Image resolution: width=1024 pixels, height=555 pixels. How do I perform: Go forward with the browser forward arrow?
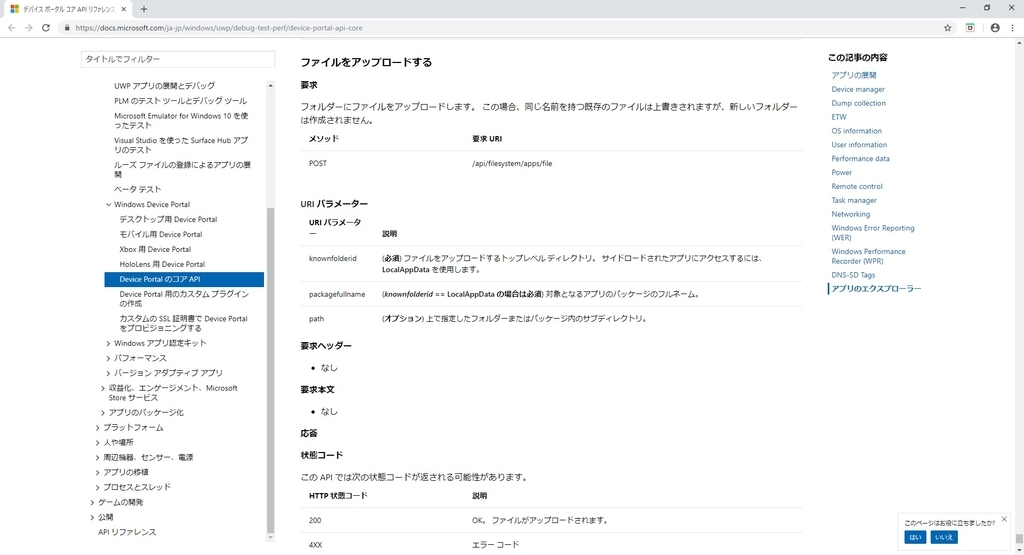(x=29, y=28)
